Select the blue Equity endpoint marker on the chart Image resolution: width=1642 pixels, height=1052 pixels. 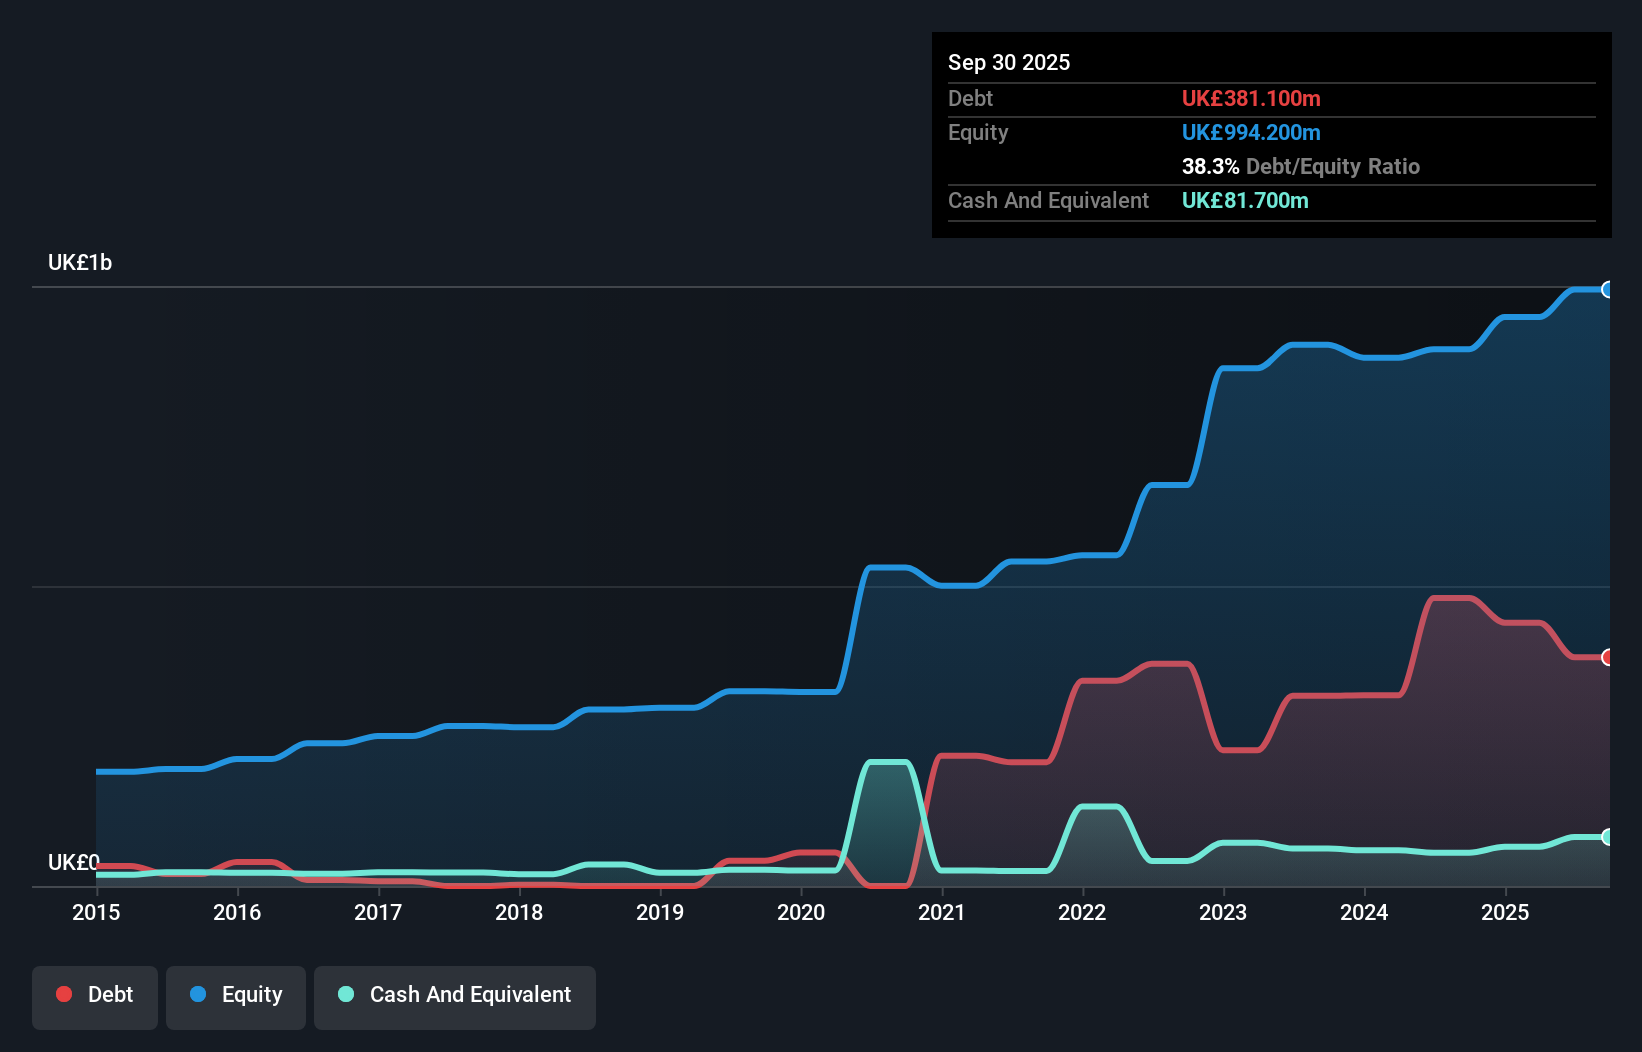(1606, 290)
